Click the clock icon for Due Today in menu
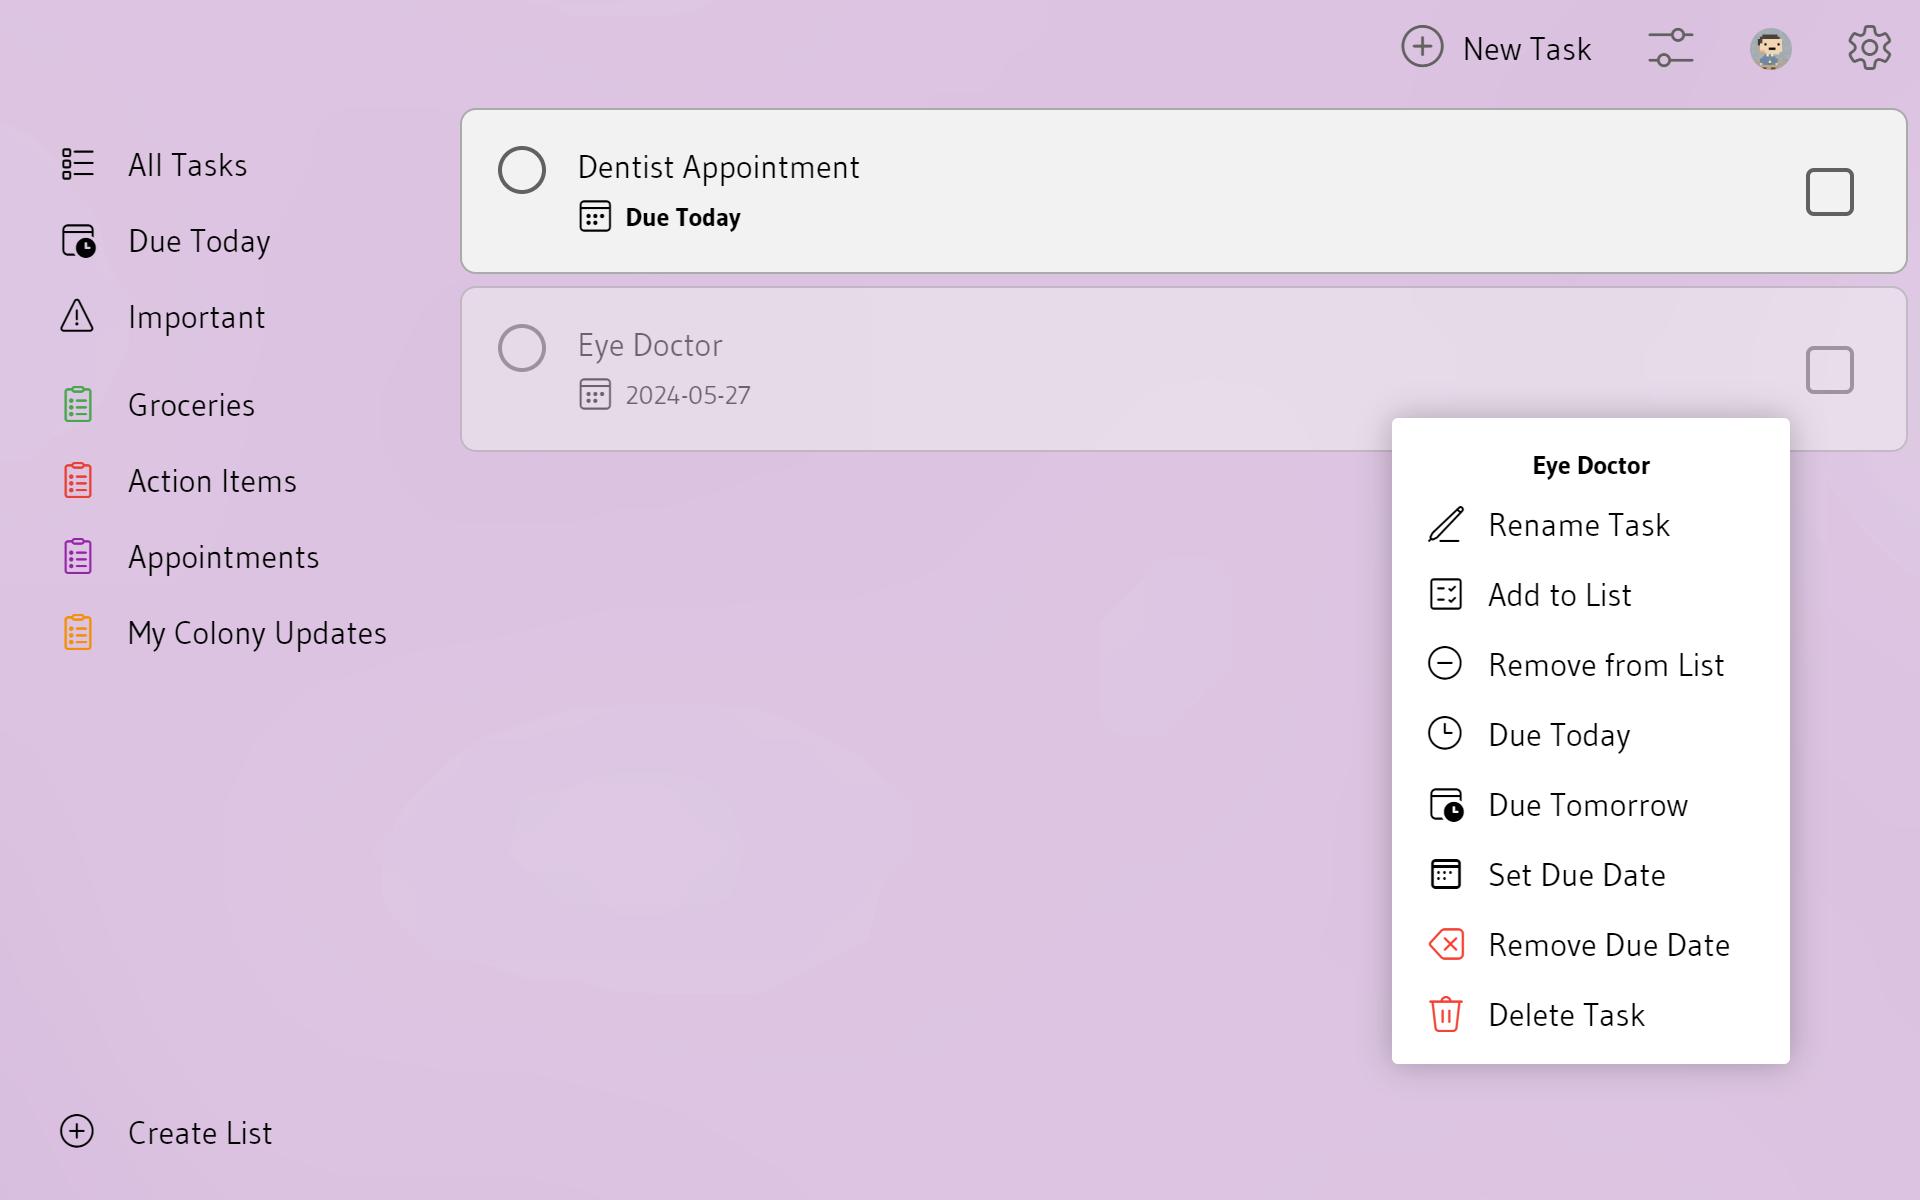This screenshot has height=1200, width=1920. [x=1445, y=733]
